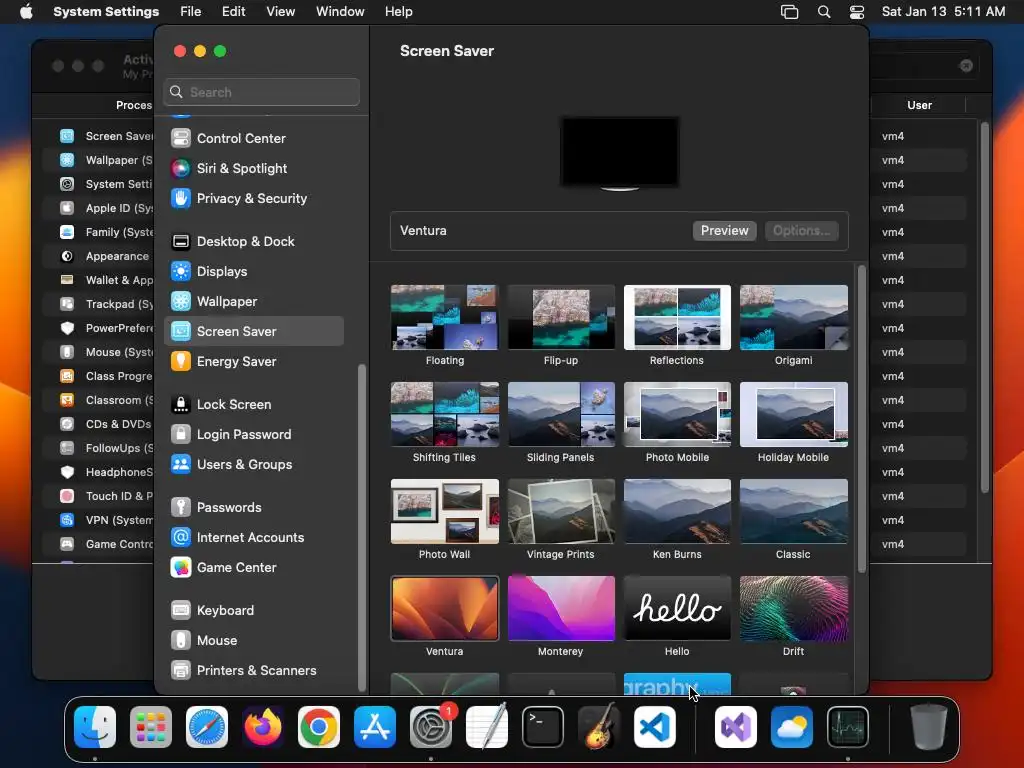Open Google Chrome from the Dock
The width and height of the screenshot is (1024, 768).
click(319, 727)
